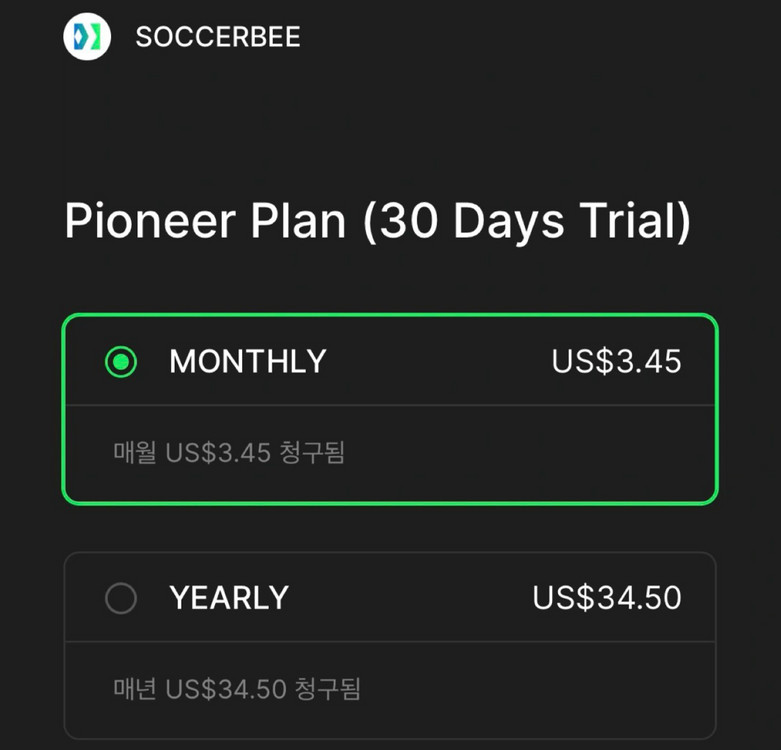781x750 pixels.
Task: Select the YEARLY radio button
Action: (121, 598)
